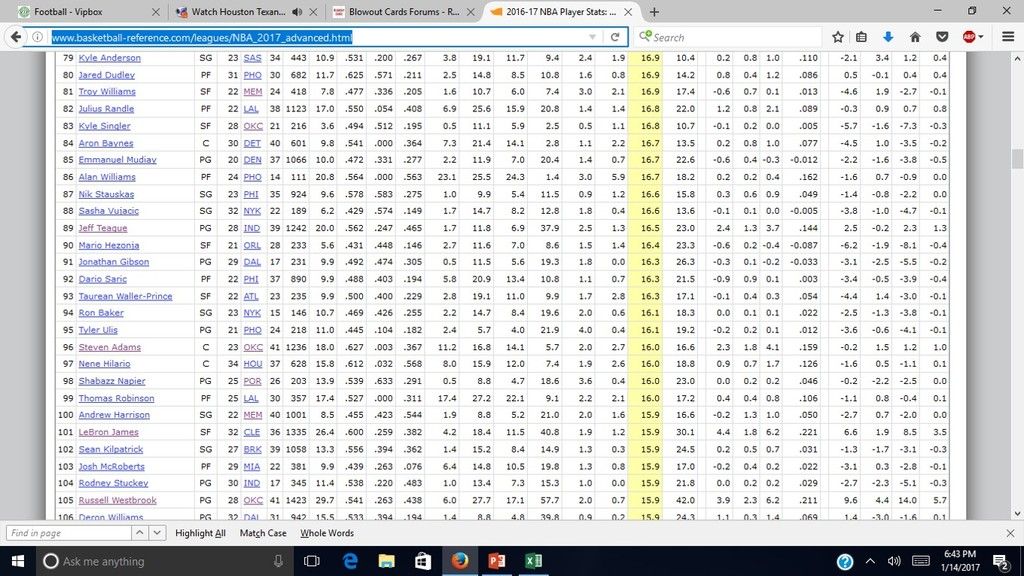Open the Adblock Plus dropdown arrow
Viewport: 1024px width, 576px height.
[x=981, y=37]
